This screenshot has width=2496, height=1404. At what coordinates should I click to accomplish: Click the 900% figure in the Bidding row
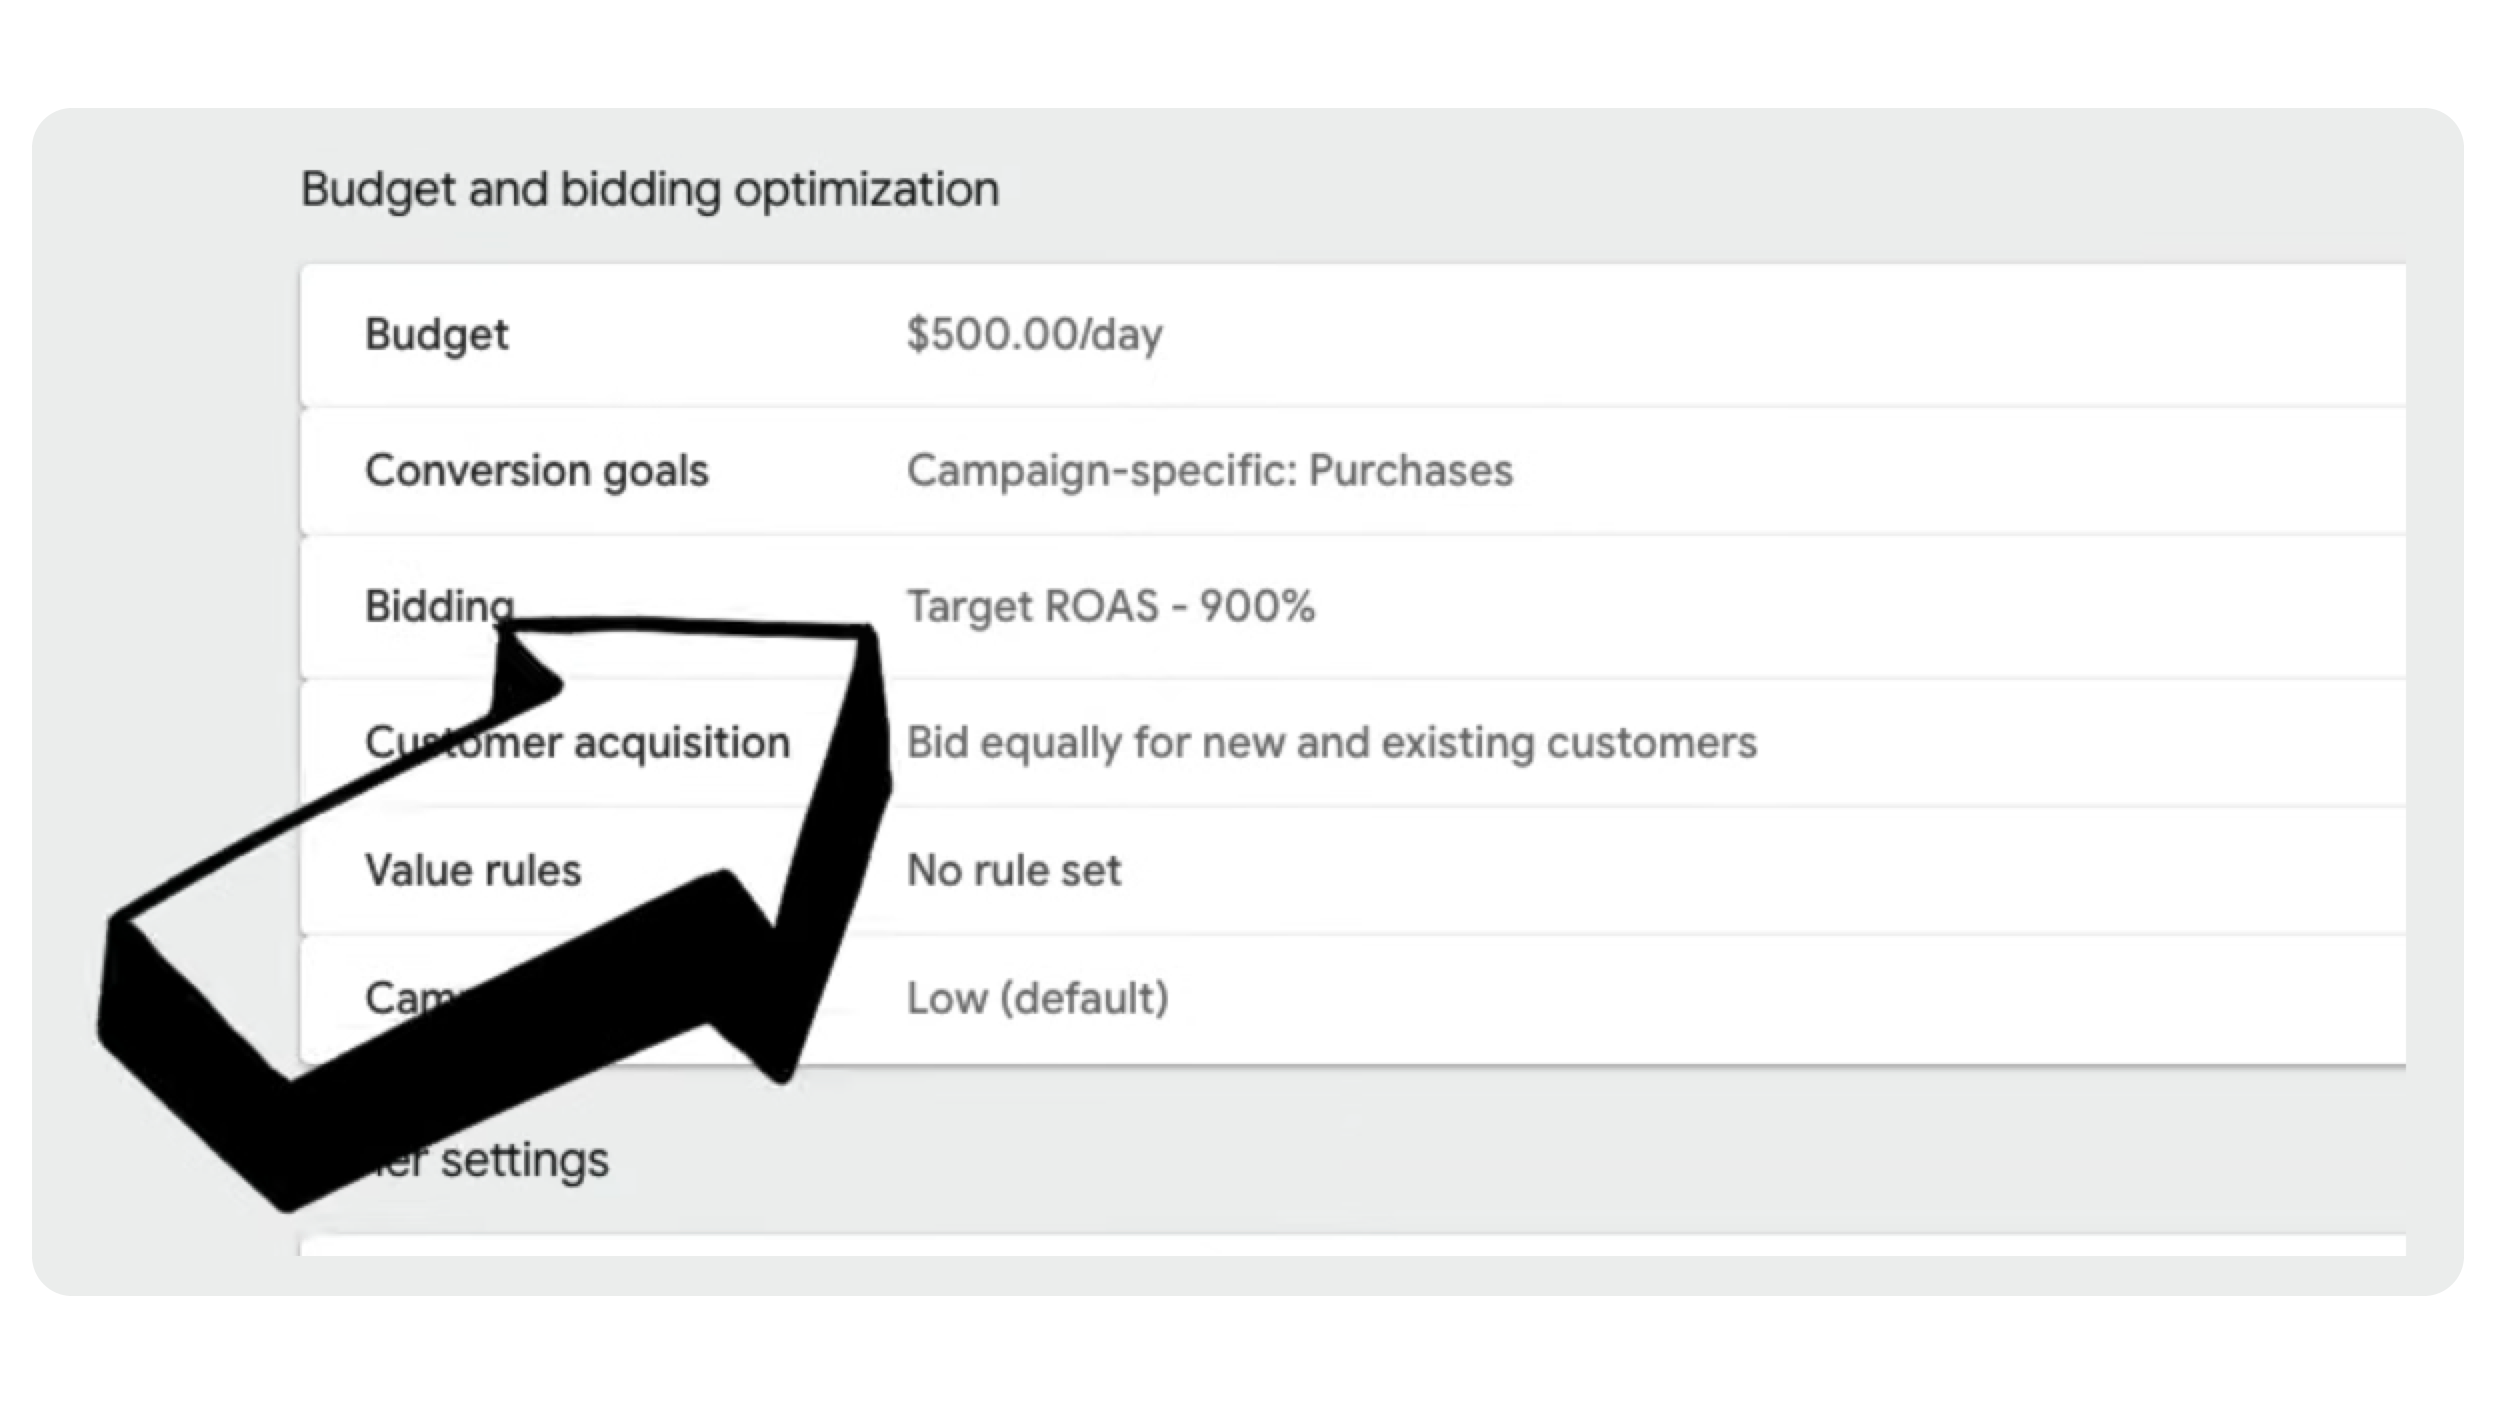(1257, 607)
